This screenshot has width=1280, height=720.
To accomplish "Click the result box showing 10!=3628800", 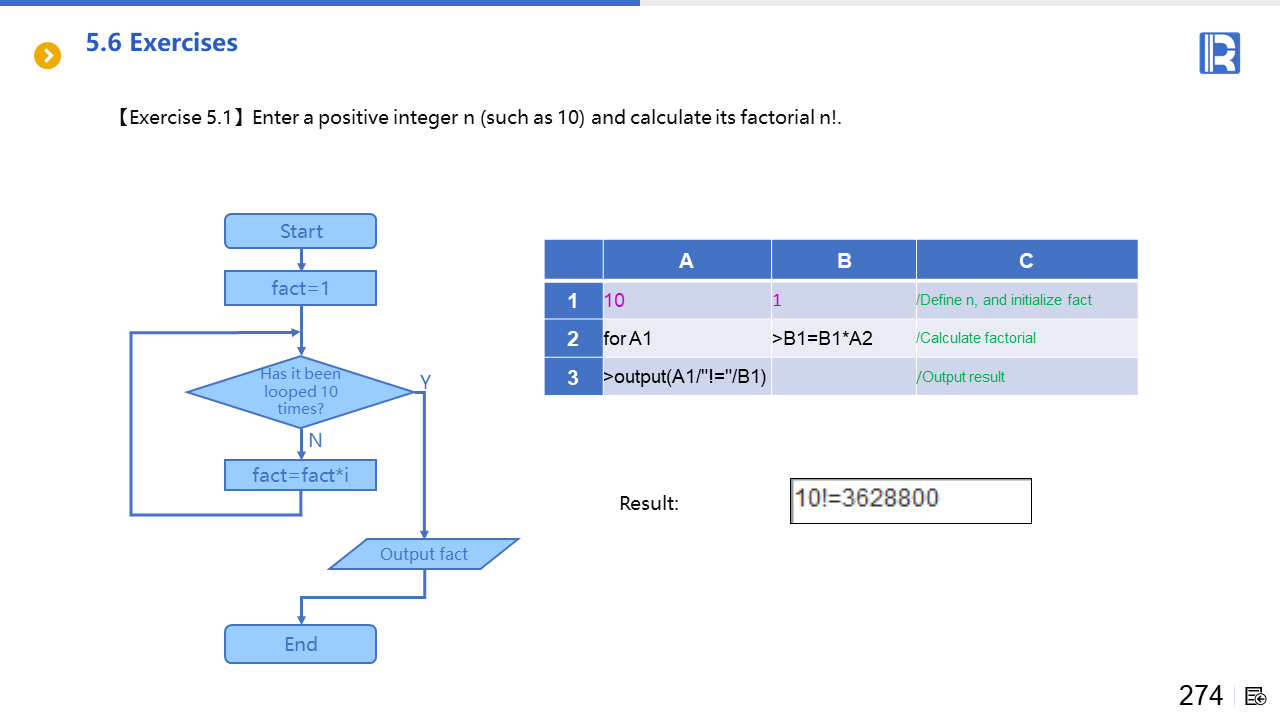I will click(x=910, y=500).
